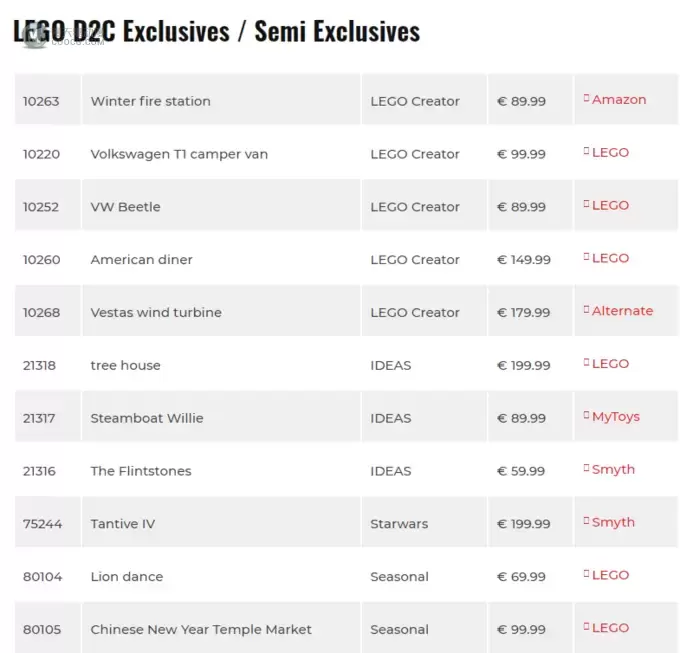Click the small icon before the Amazon link

(x=586, y=98)
